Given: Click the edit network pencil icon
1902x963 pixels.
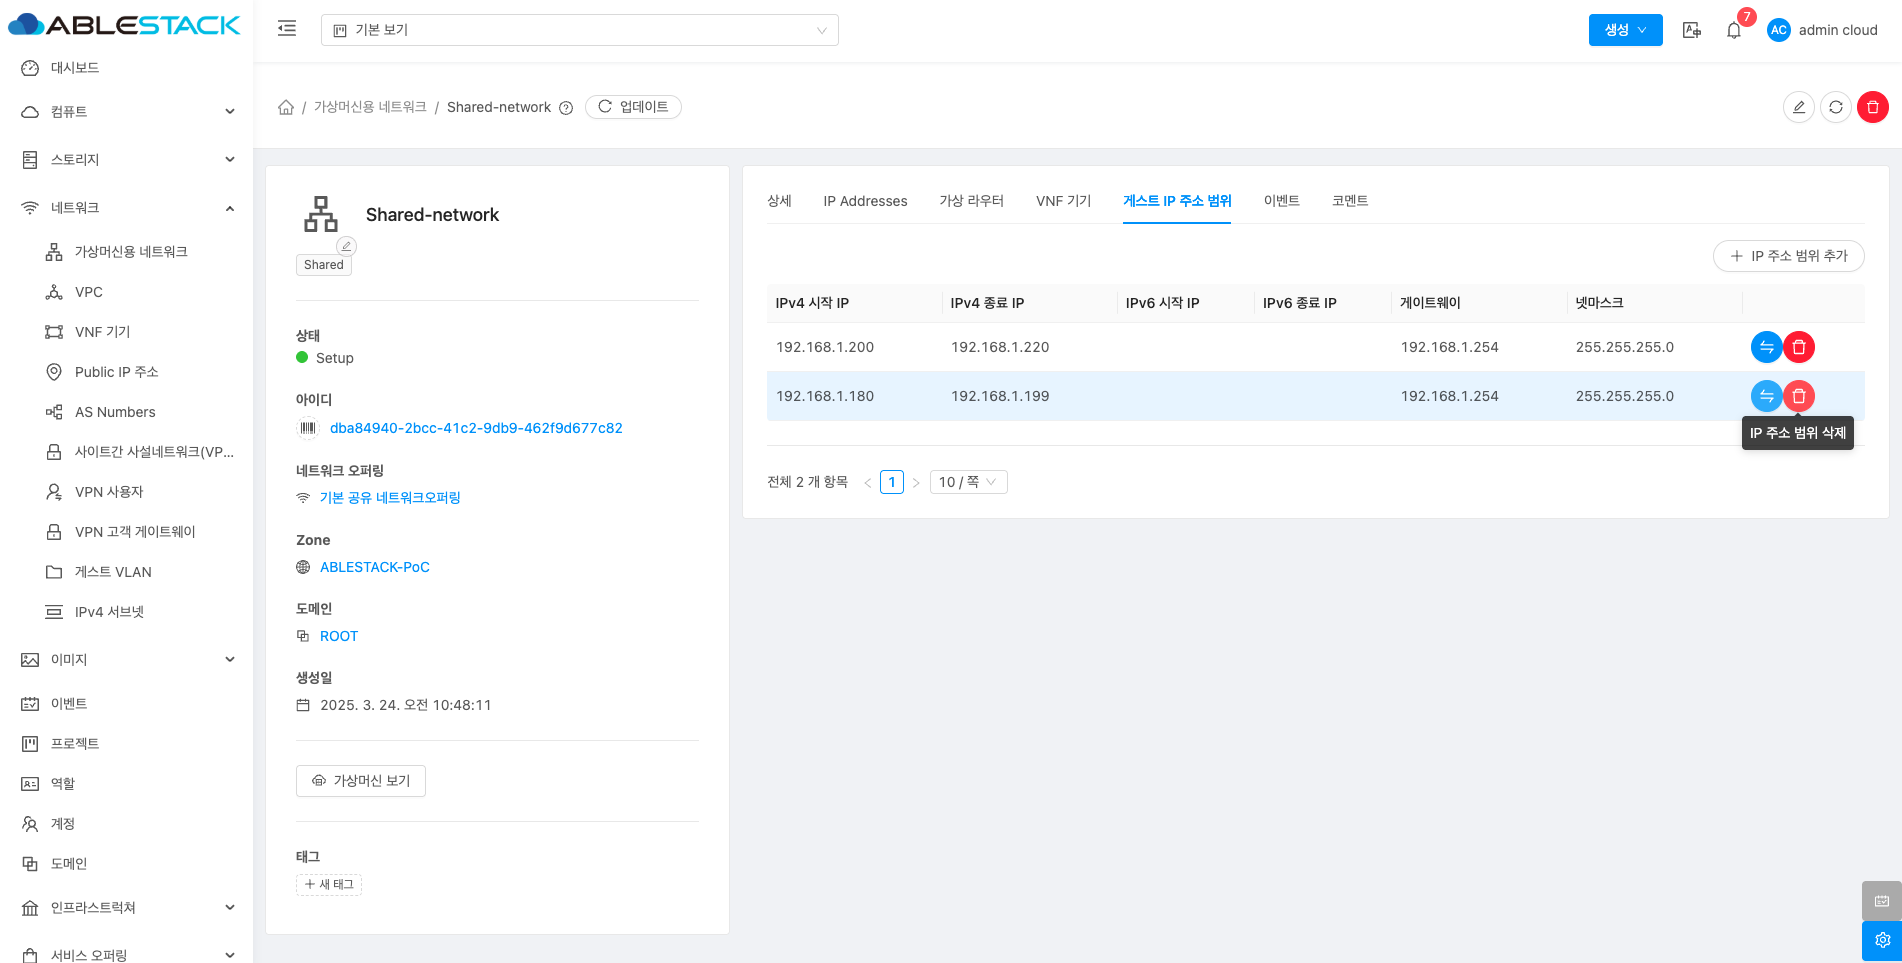Looking at the screenshot, I should 1798,107.
